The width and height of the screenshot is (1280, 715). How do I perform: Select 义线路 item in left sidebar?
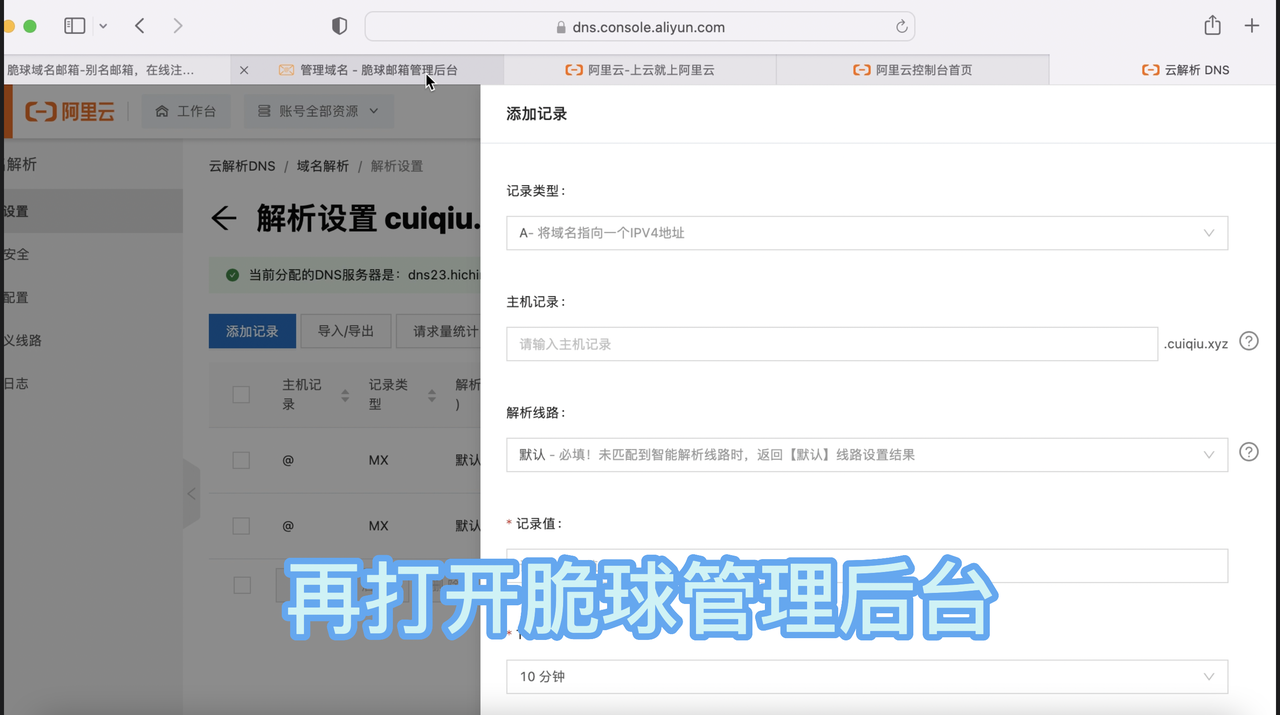point(92,340)
